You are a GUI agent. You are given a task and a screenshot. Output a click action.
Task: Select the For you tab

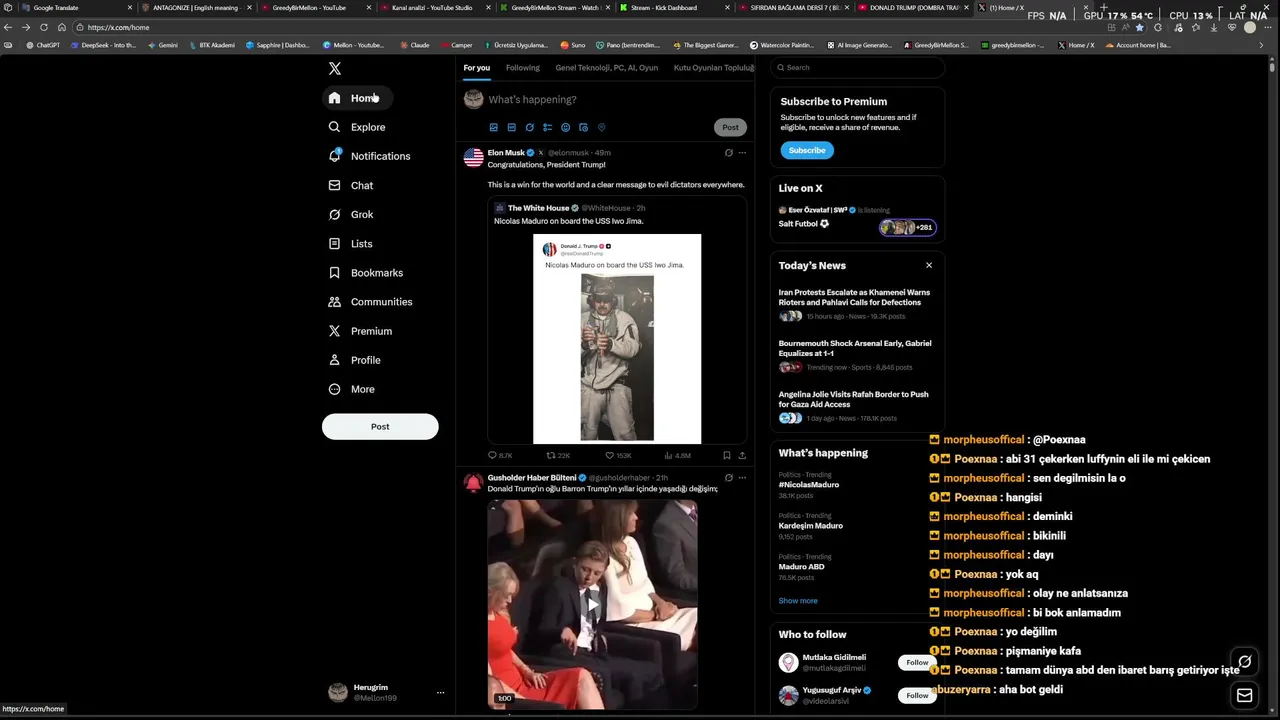pos(477,68)
